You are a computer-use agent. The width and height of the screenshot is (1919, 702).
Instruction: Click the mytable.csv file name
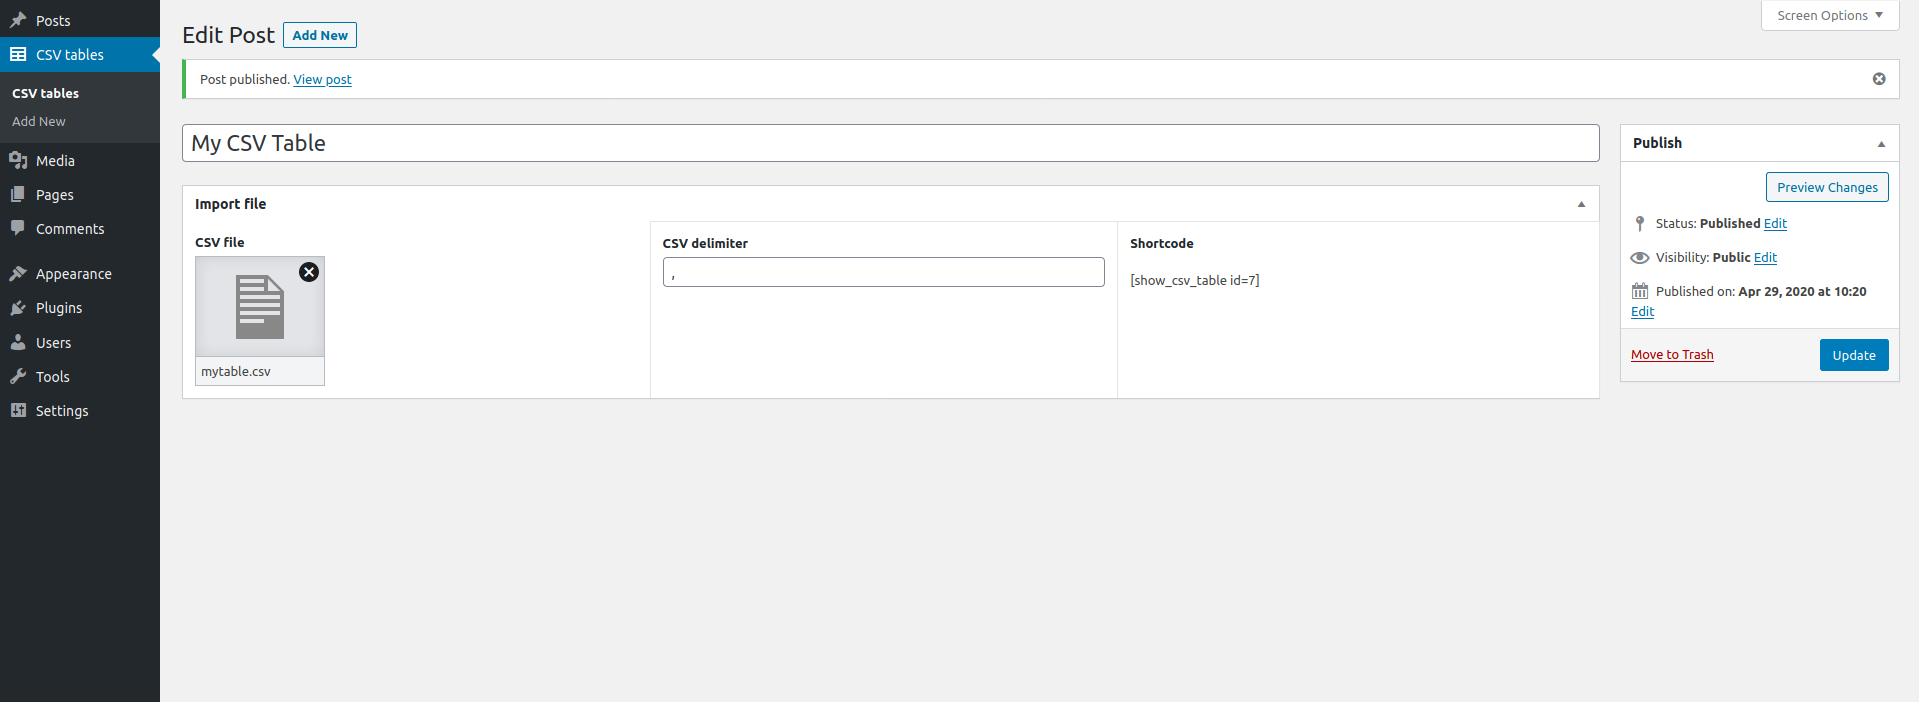[236, 371]
